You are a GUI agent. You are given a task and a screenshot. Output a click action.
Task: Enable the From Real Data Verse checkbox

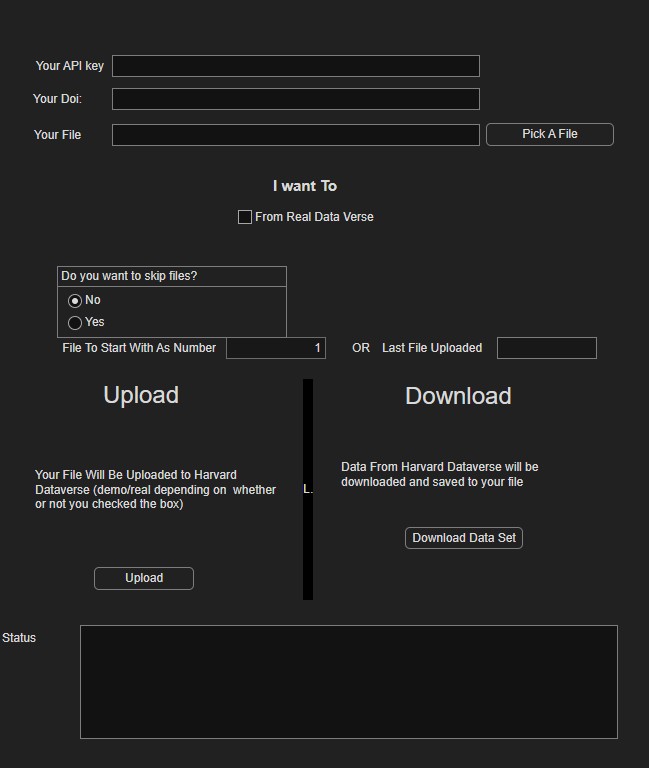(245, 217)
